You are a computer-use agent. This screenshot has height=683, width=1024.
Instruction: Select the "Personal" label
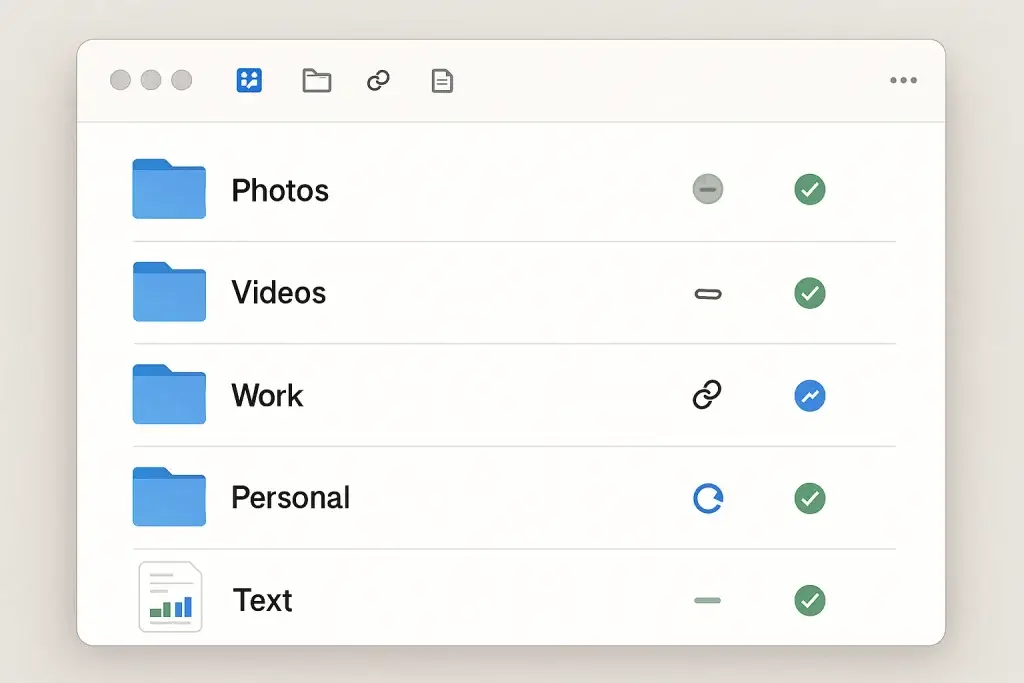click(291, 498)
